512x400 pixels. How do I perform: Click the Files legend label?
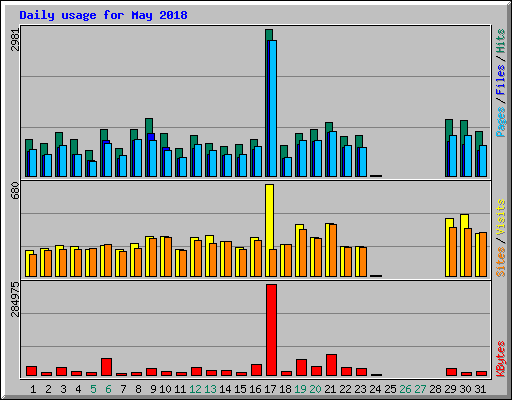[501, 79]
